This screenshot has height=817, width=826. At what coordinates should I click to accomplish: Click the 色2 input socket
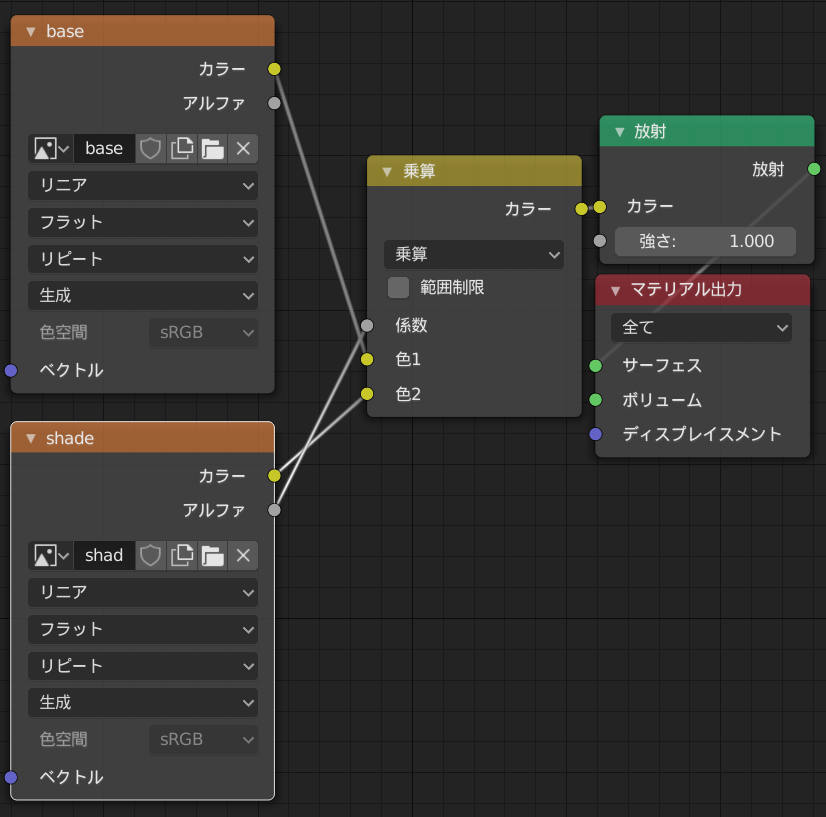tap(367, 394)
